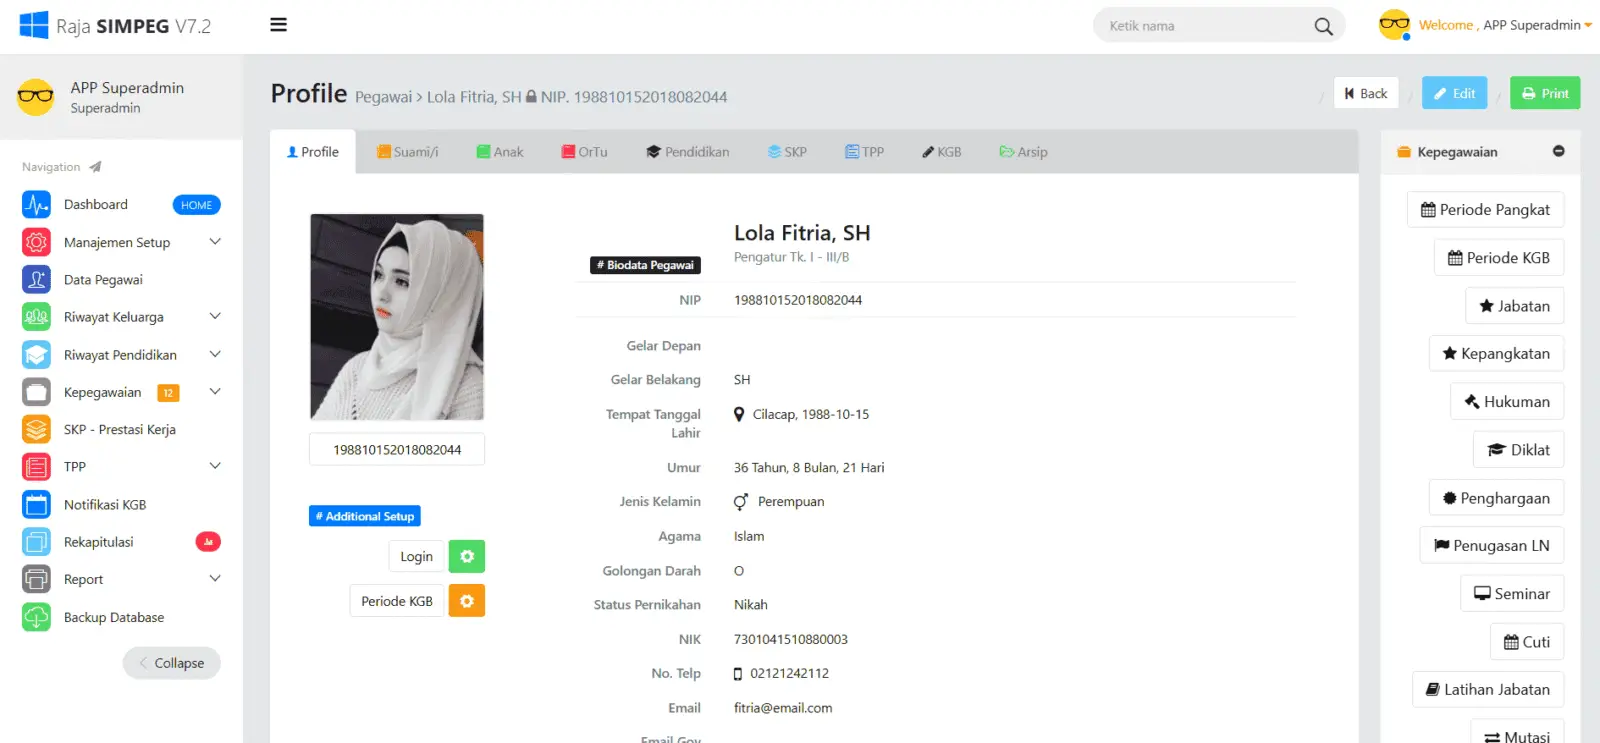The height and width of the screenshot is (743, 1600).
Task: Click the hamburger menu icon
Action: coord(279,25)
